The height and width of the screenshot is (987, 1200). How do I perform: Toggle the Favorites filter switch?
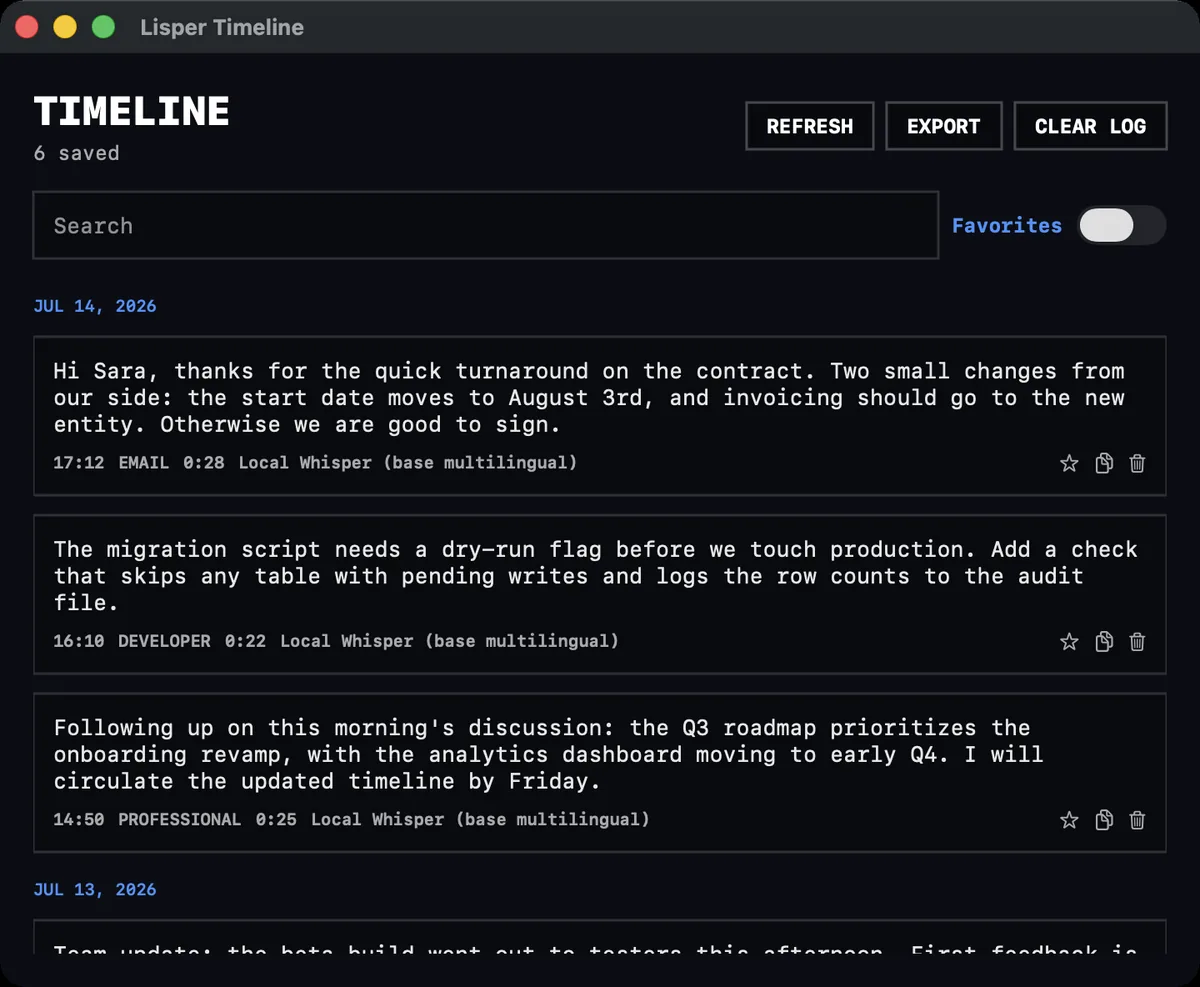click(x=1122, y=225)
